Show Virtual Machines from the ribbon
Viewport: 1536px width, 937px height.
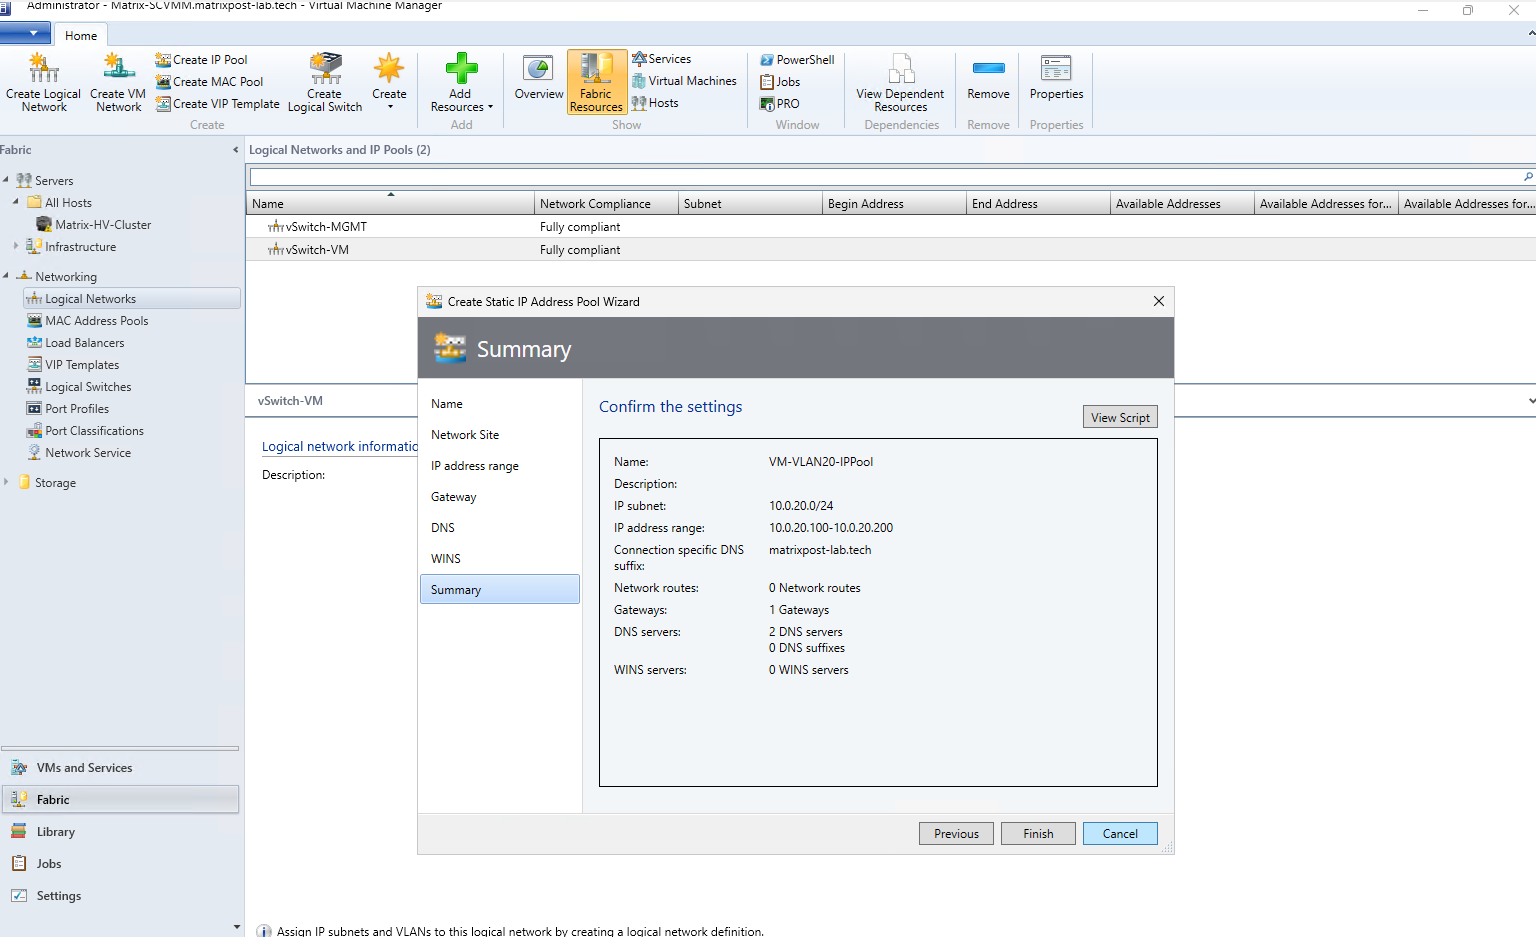point(684,81)
